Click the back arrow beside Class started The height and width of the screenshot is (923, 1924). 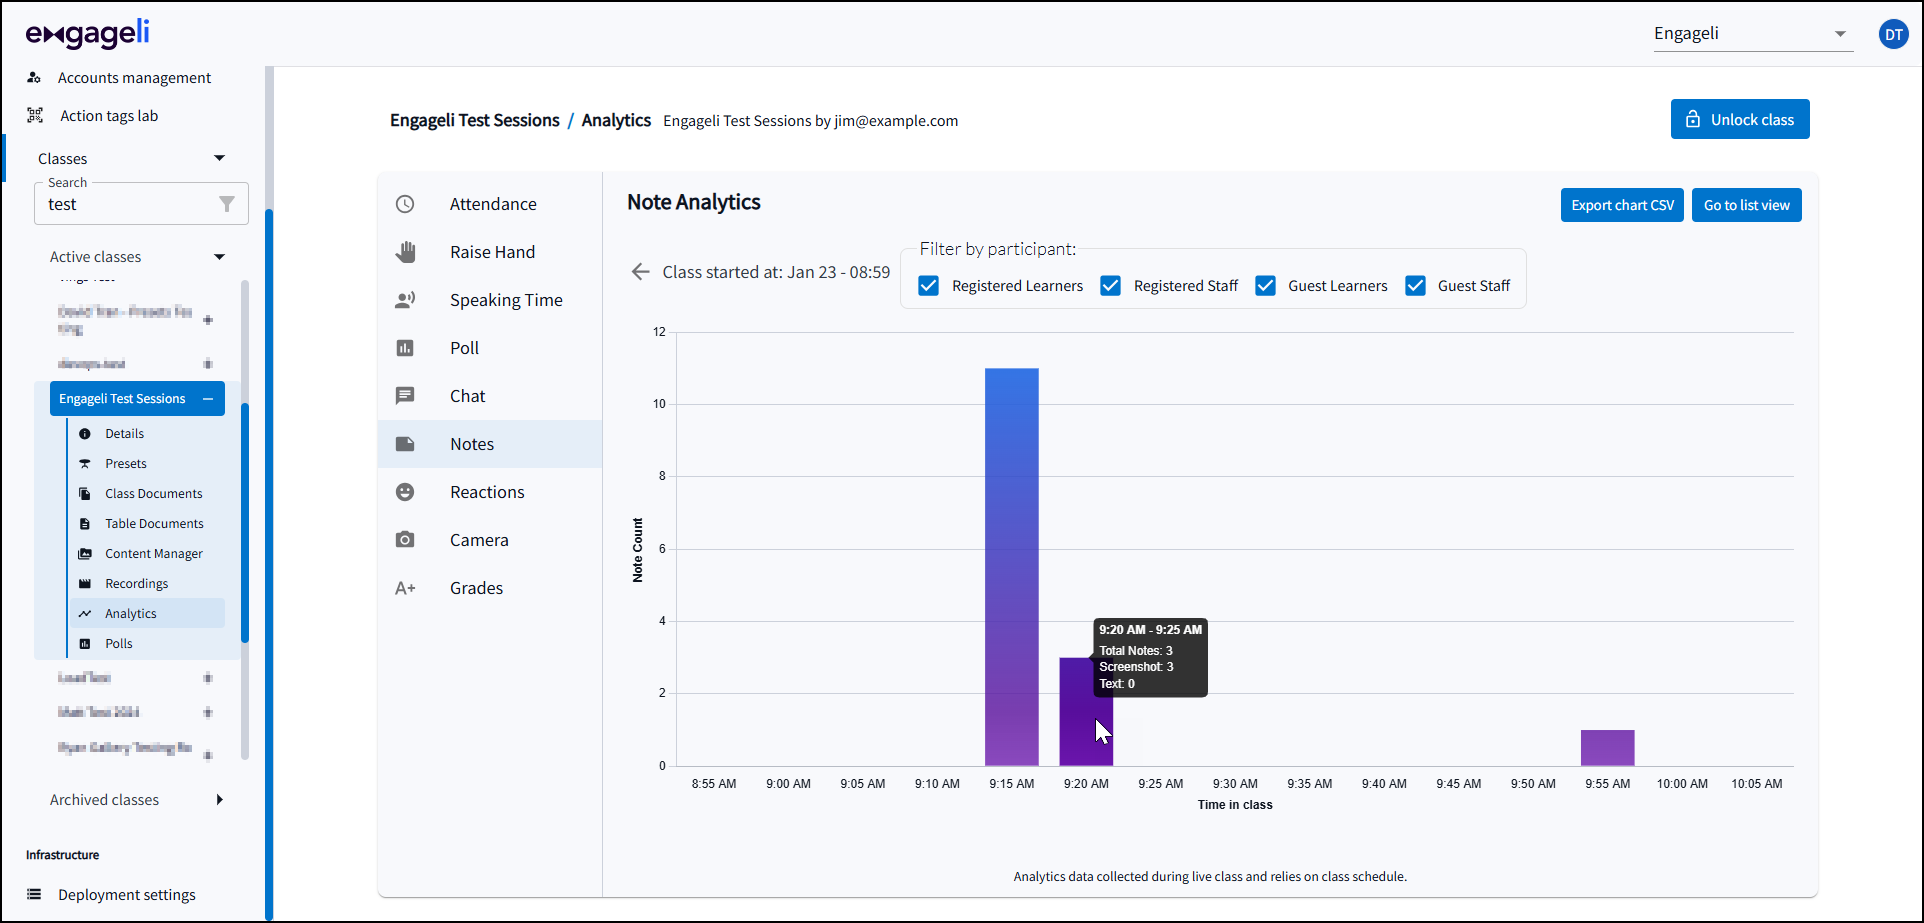tap(641, 272)
